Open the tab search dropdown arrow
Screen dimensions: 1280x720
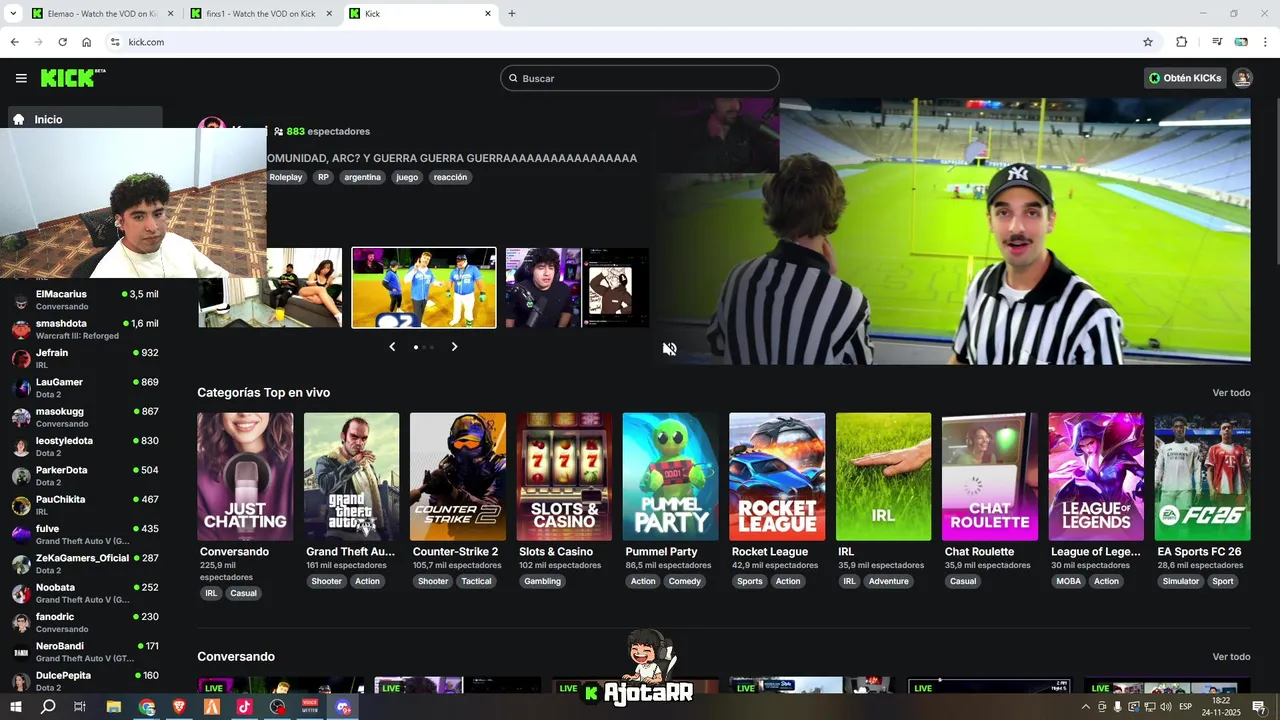[x=13, y=14]
